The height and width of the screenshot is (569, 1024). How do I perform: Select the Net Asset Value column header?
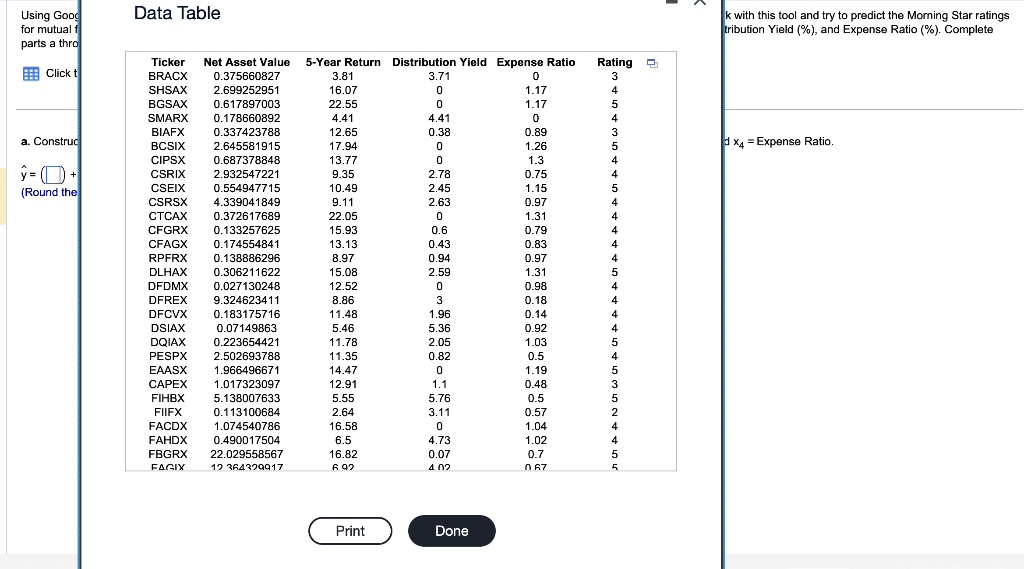pos(247,62)
